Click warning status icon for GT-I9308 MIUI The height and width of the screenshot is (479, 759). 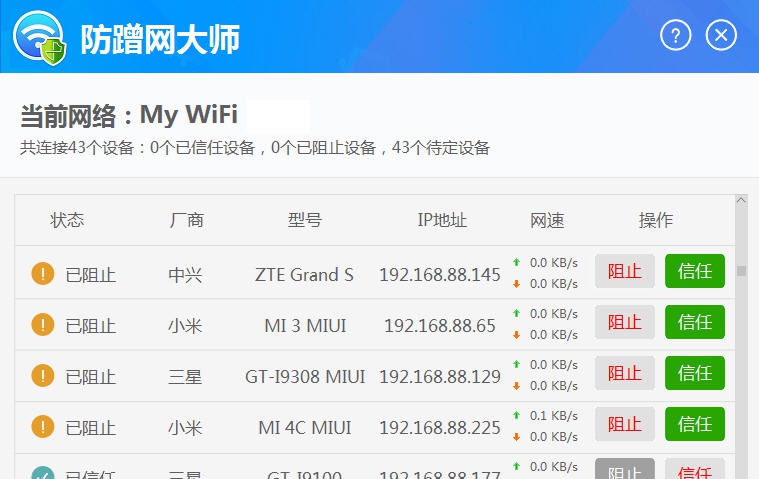[43, 375]
